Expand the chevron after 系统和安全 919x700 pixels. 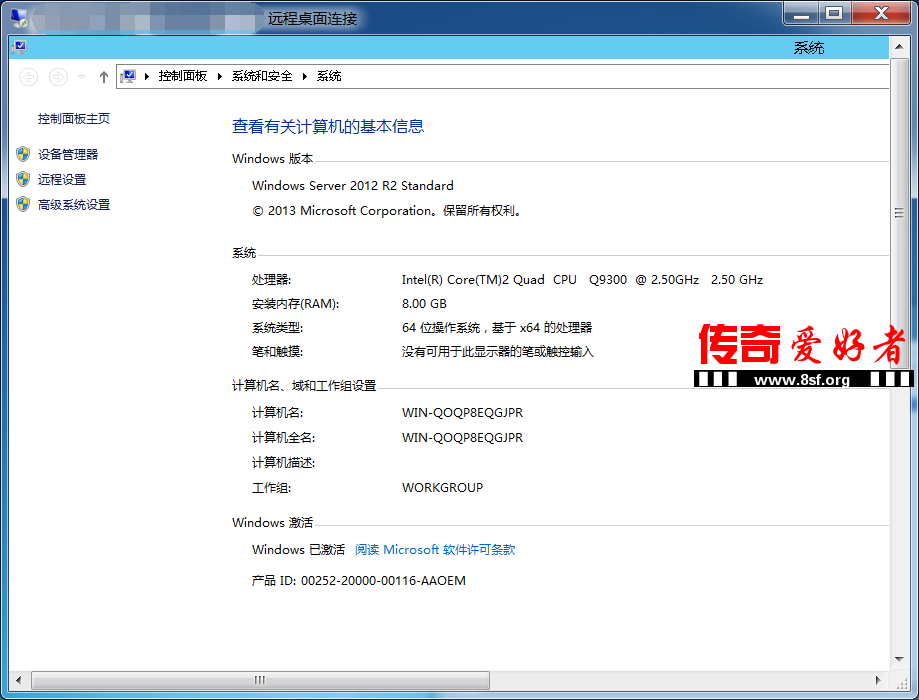[x=305, y=76]
